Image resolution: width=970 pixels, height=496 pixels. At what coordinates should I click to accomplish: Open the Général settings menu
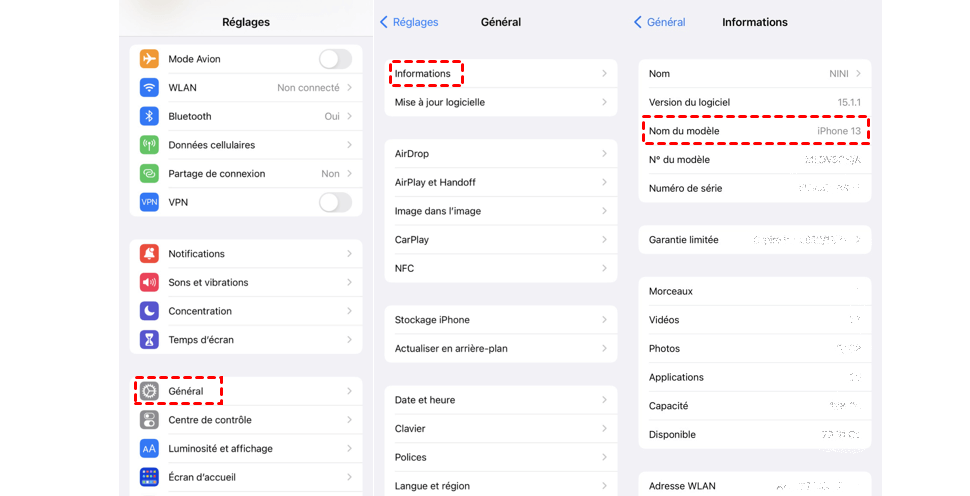click(x=185, y=391)
